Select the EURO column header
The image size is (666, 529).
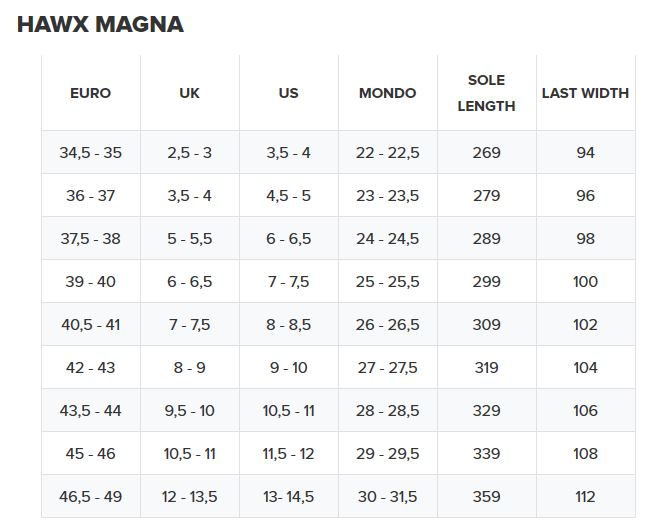pos(90,93)
